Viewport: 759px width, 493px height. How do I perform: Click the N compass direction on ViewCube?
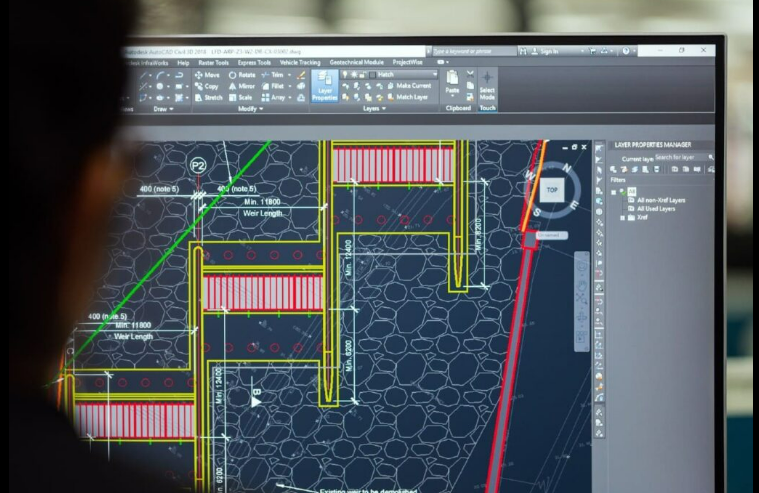tap(567, 169)
